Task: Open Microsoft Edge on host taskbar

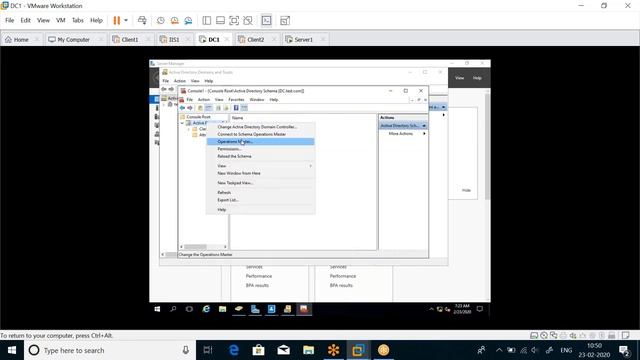Action: [x=233, y=350]
